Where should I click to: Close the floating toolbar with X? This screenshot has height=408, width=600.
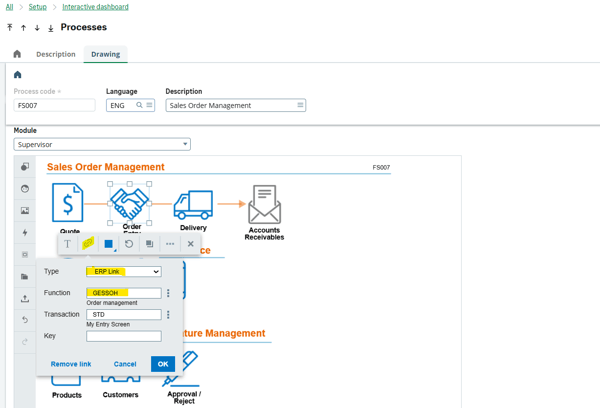[191, 243]
